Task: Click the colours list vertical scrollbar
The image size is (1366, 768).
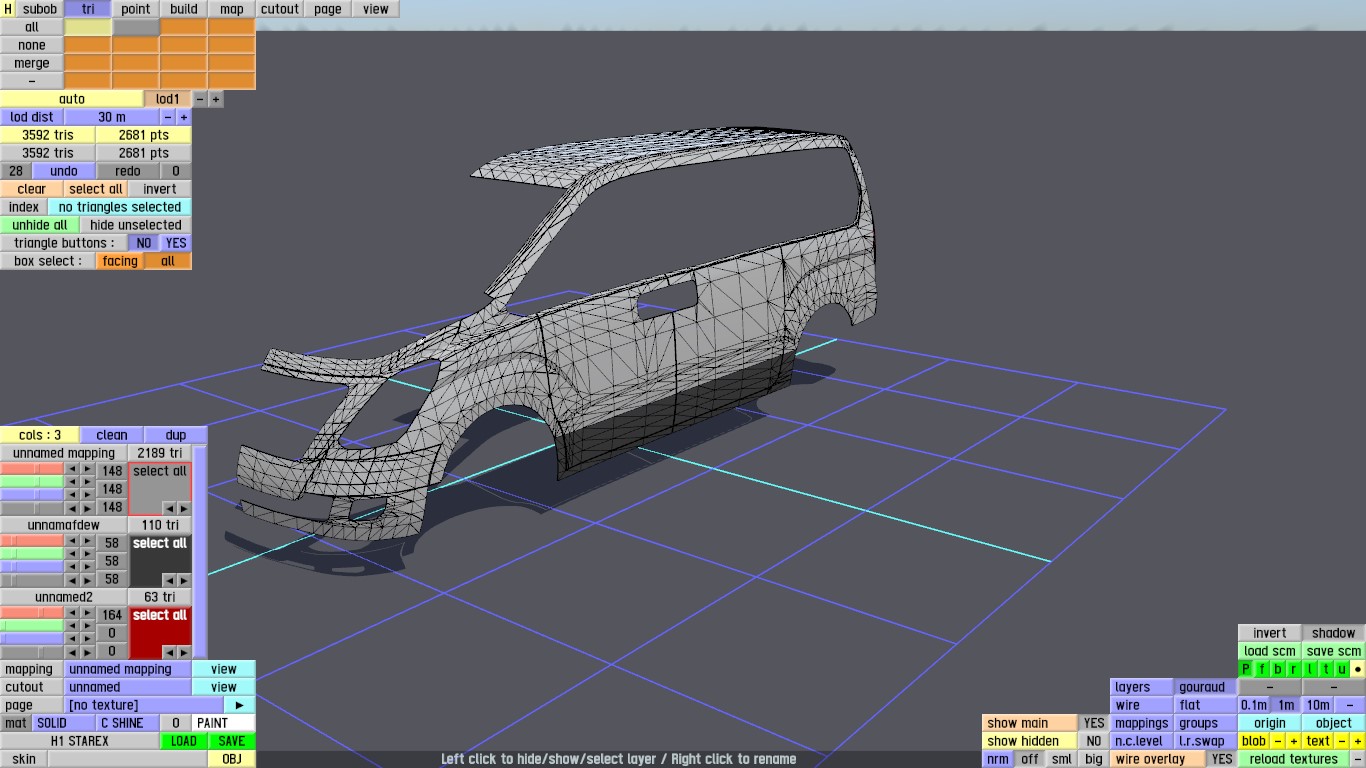Action: (x=200, y=552)
